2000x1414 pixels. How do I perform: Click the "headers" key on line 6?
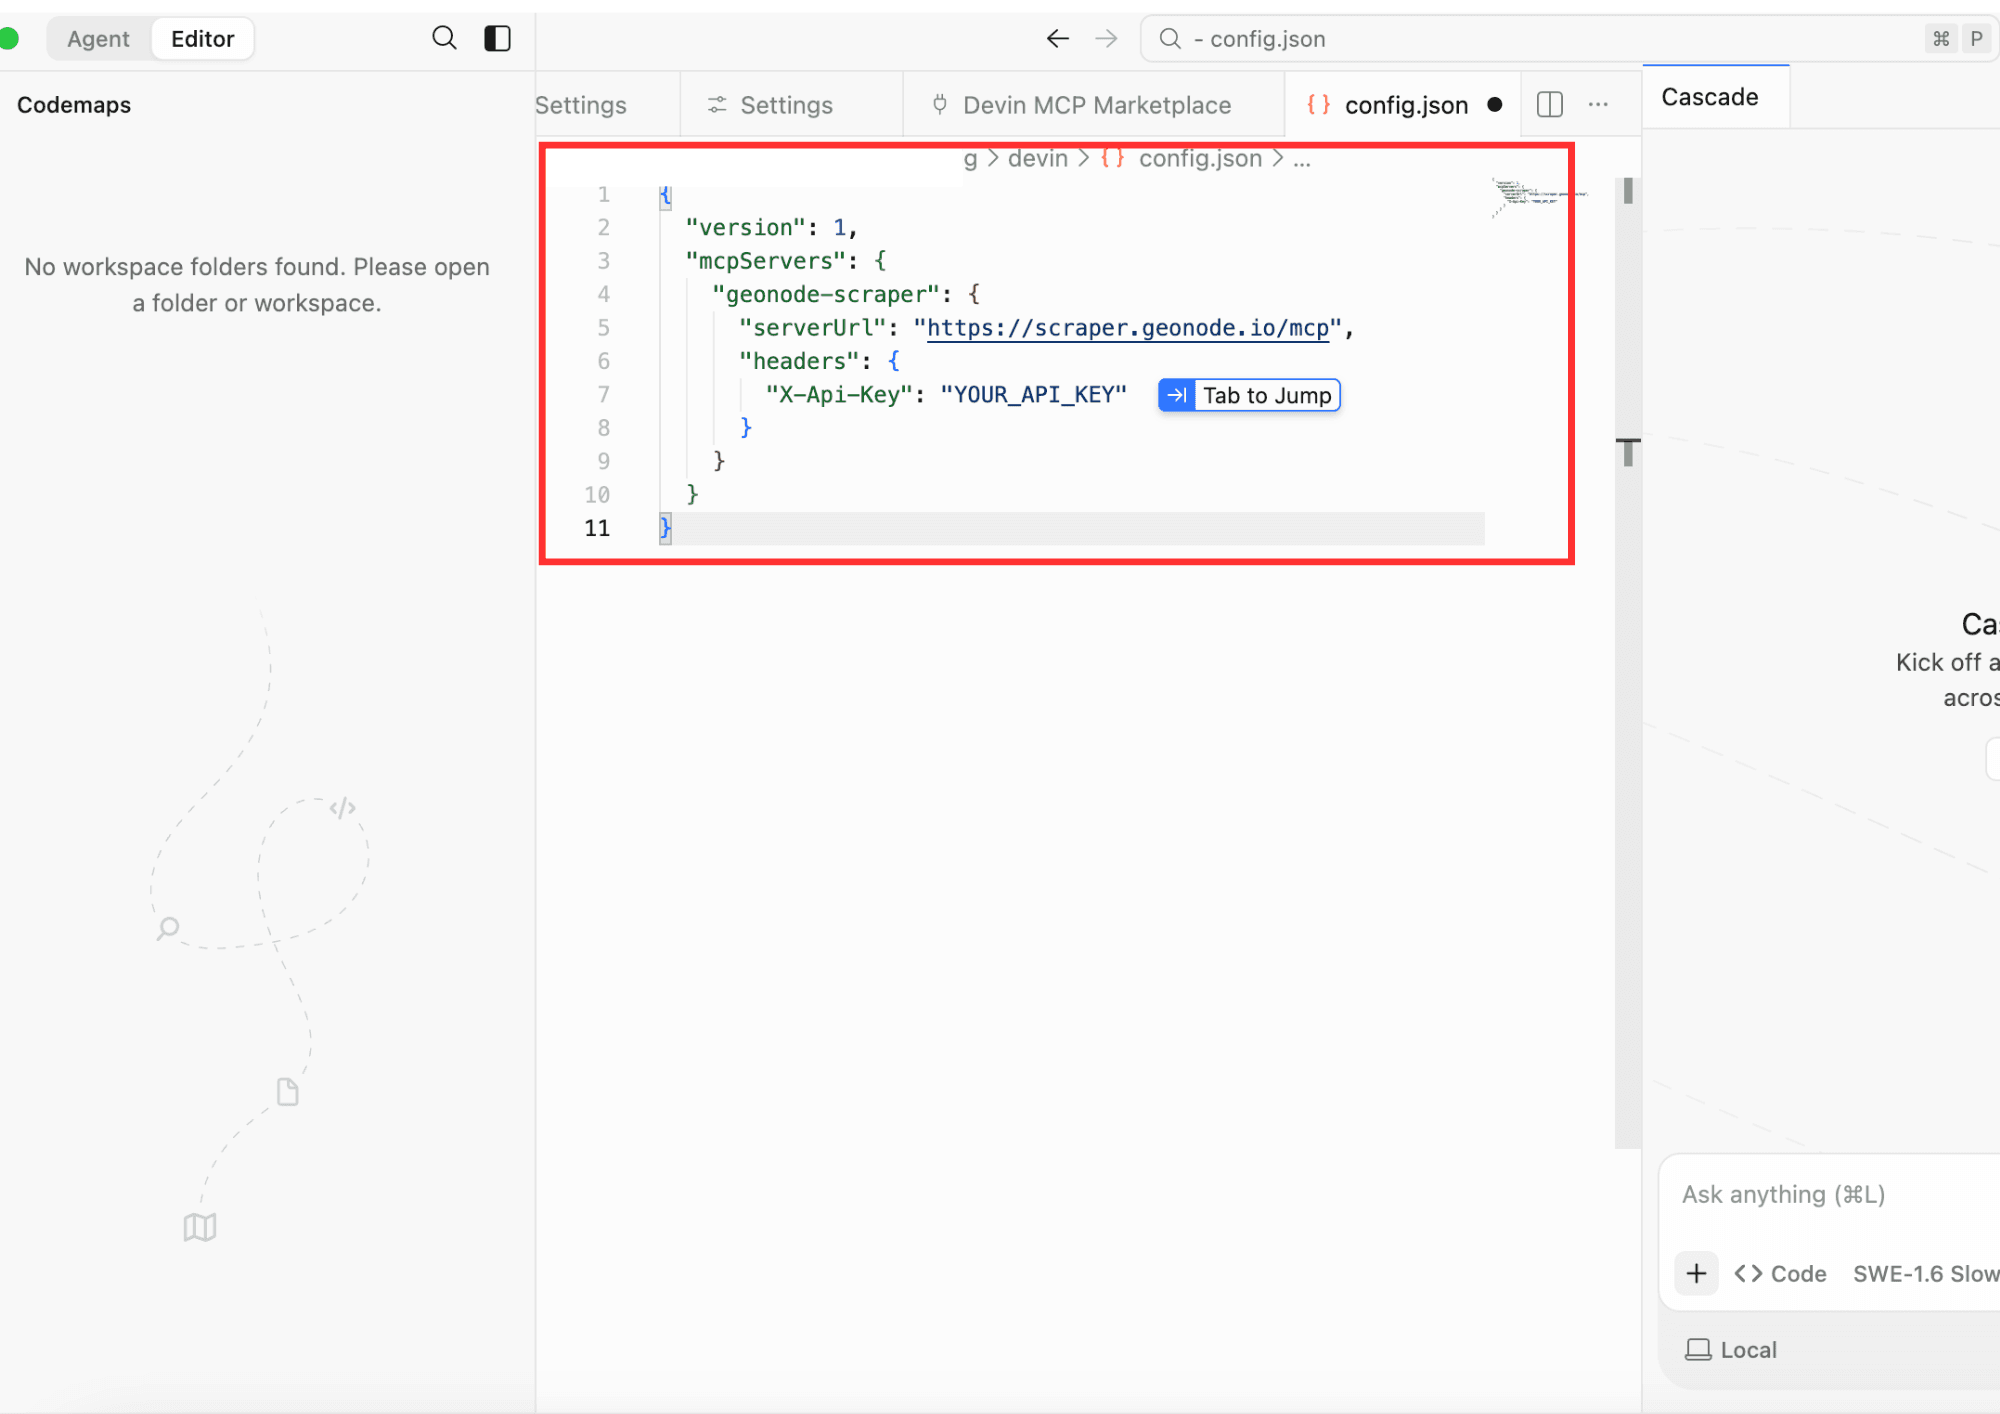pos(800,361)
